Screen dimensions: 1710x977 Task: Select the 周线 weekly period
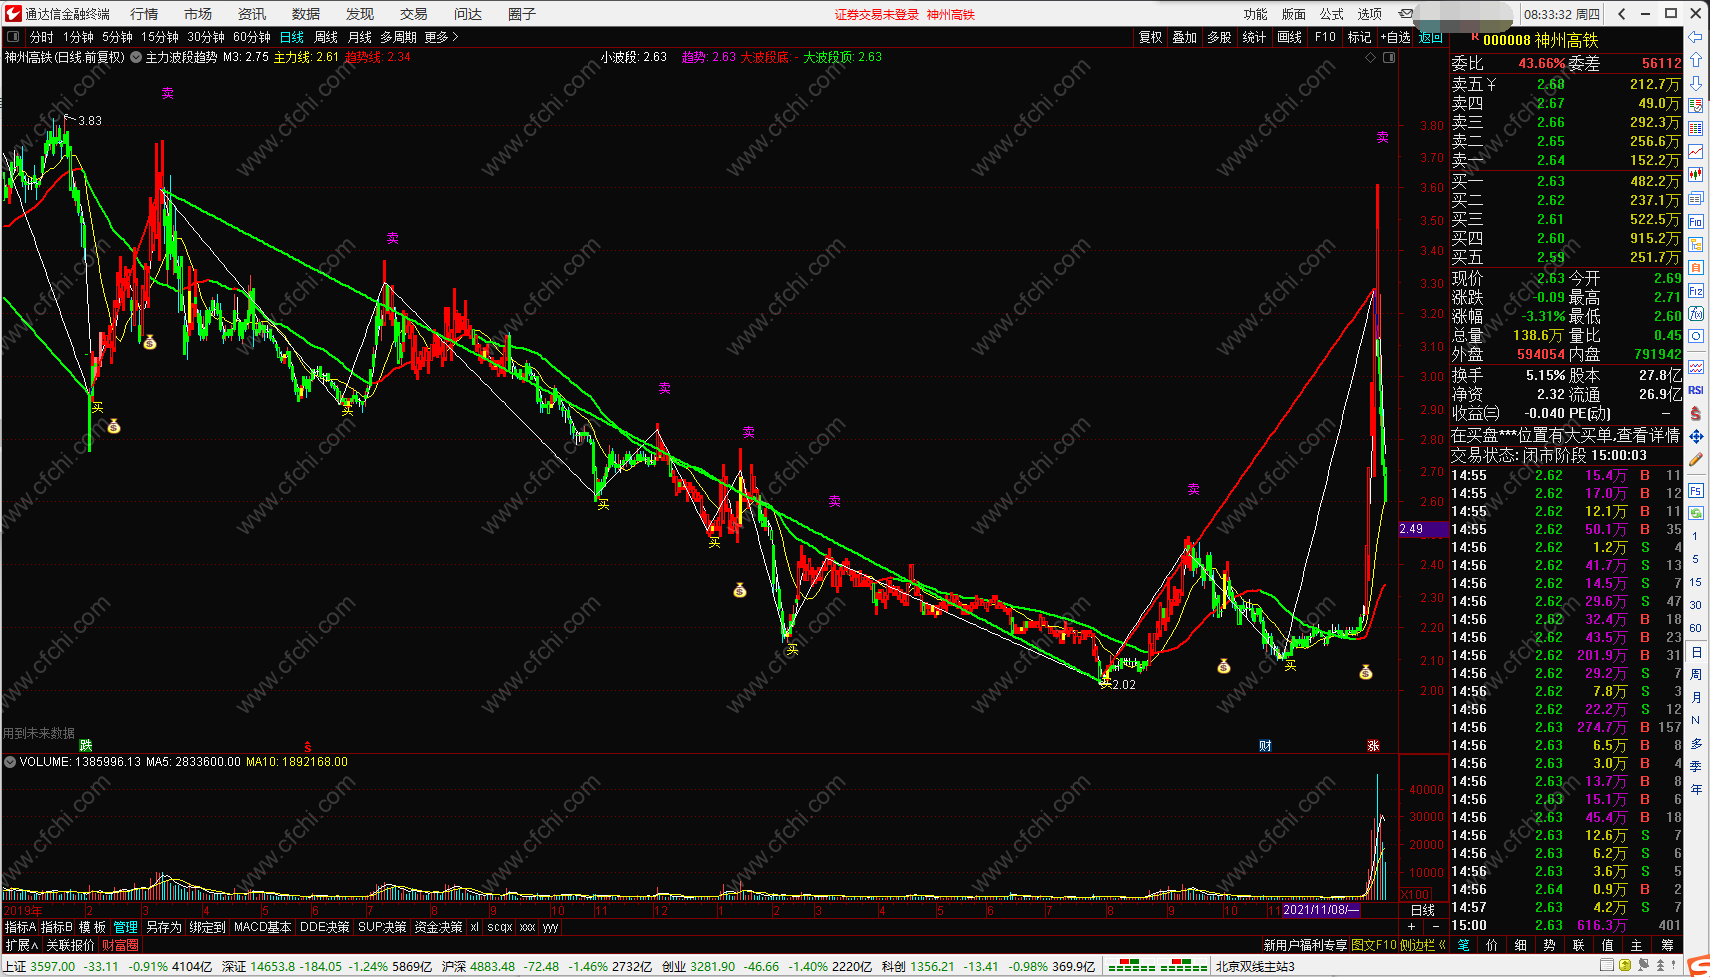(x=326, y=37)
